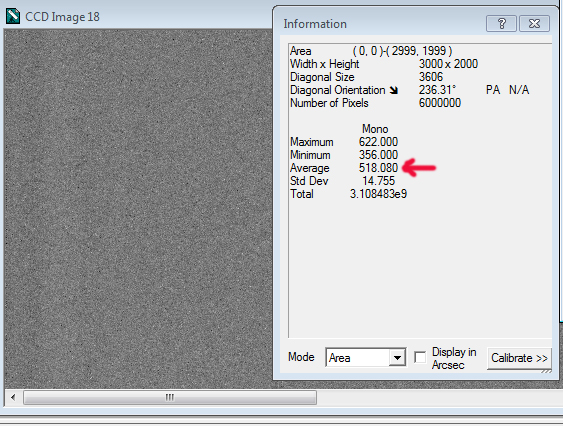Expand the Mode dropdown arrow

[x=397, y=358]
